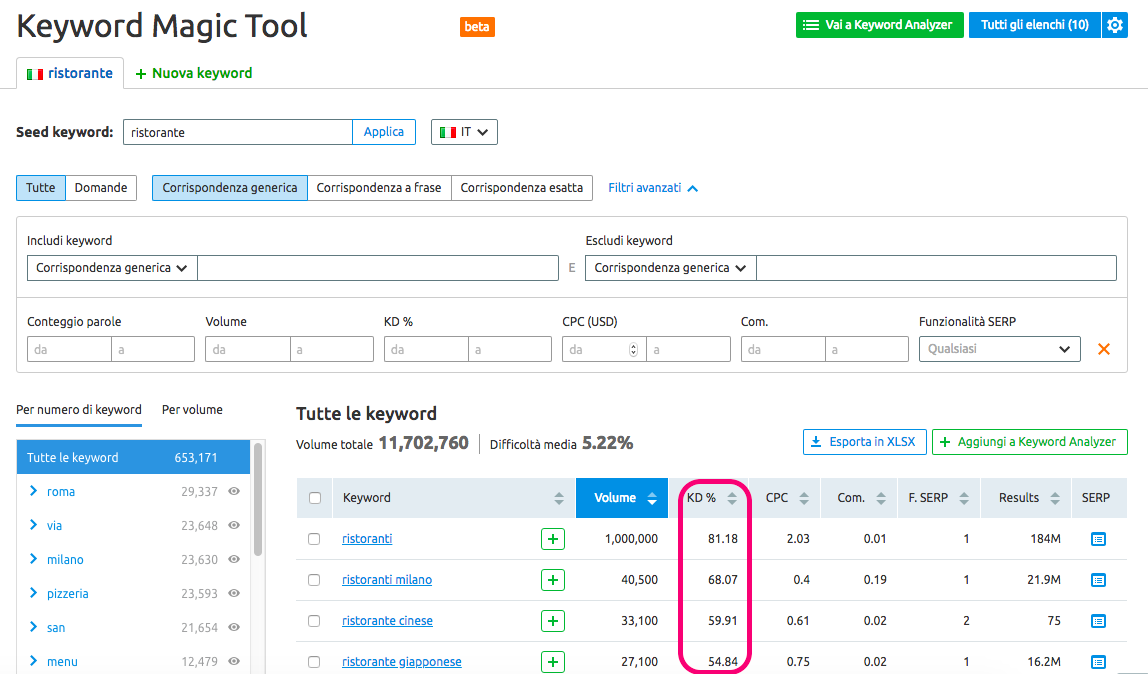The width and height of the screenshot is (1148, 674).
Task: Select the 'Corrispondenza esatta' match tab
Action: 521,188
